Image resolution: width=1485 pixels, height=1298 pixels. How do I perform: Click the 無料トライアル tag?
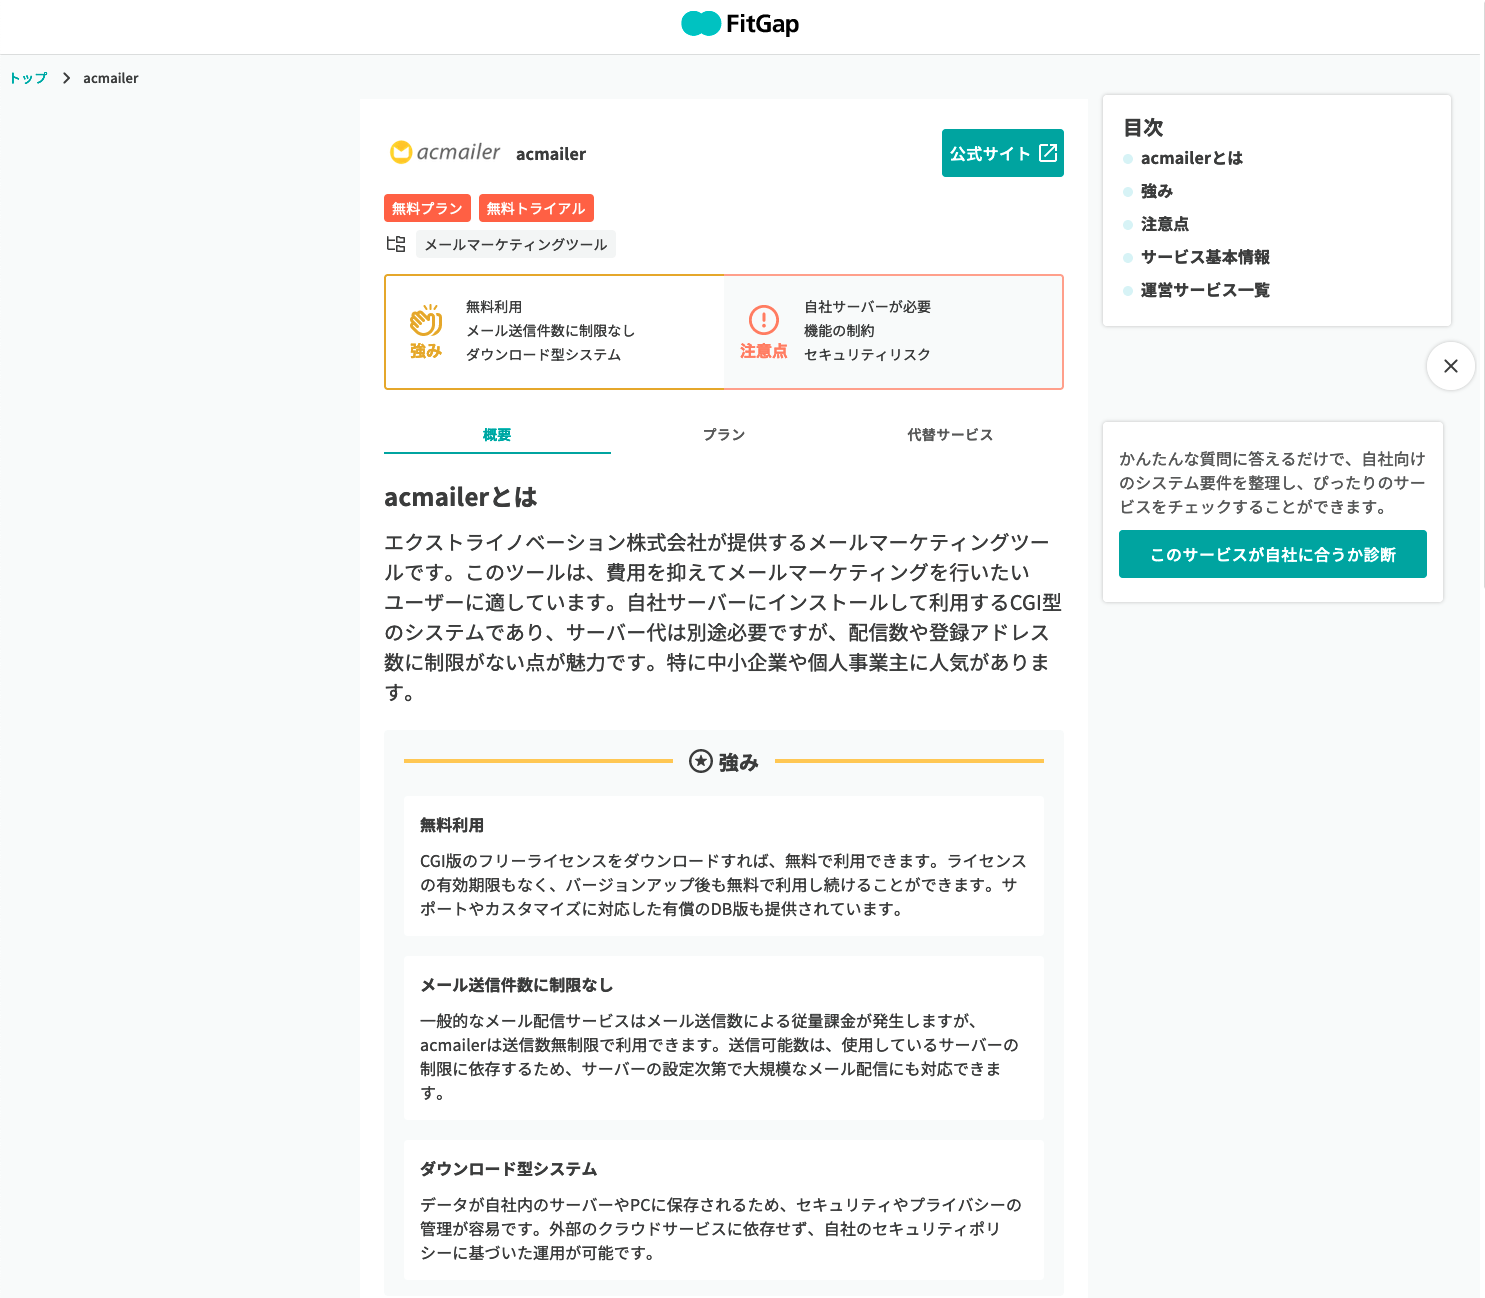pyautogui.click(x=536, y=208)
